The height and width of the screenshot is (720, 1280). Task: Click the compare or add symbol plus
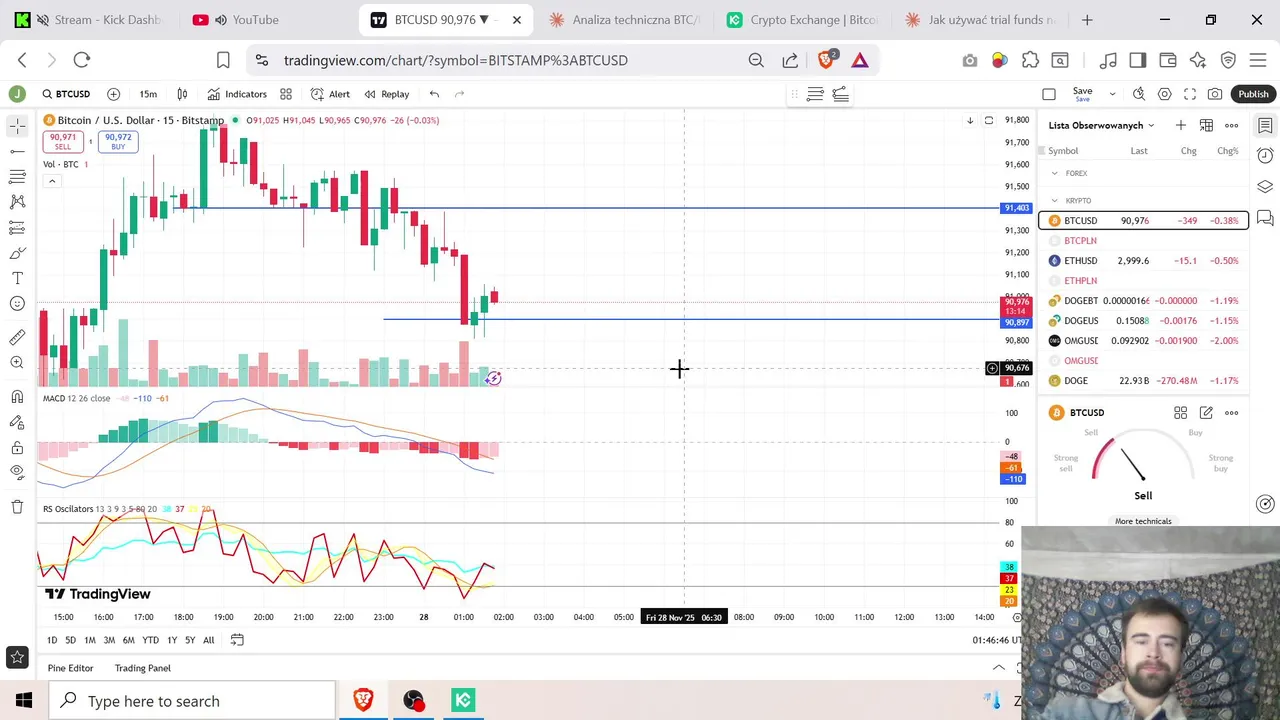click(113, 94)
